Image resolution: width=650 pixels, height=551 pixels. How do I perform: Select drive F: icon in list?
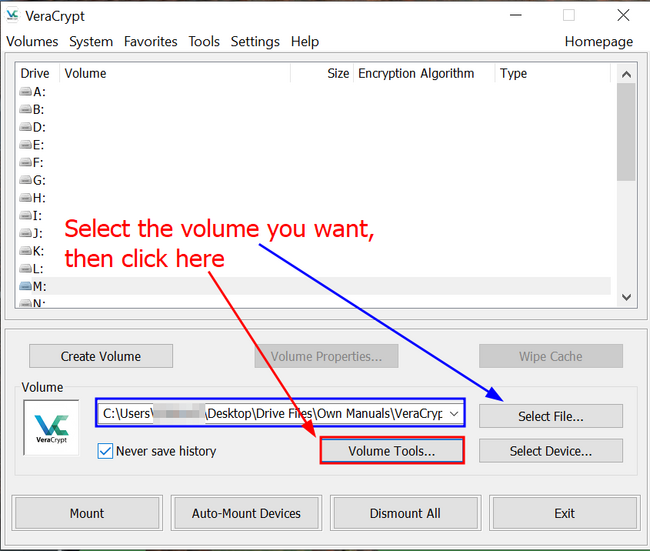tap(26, 163)
